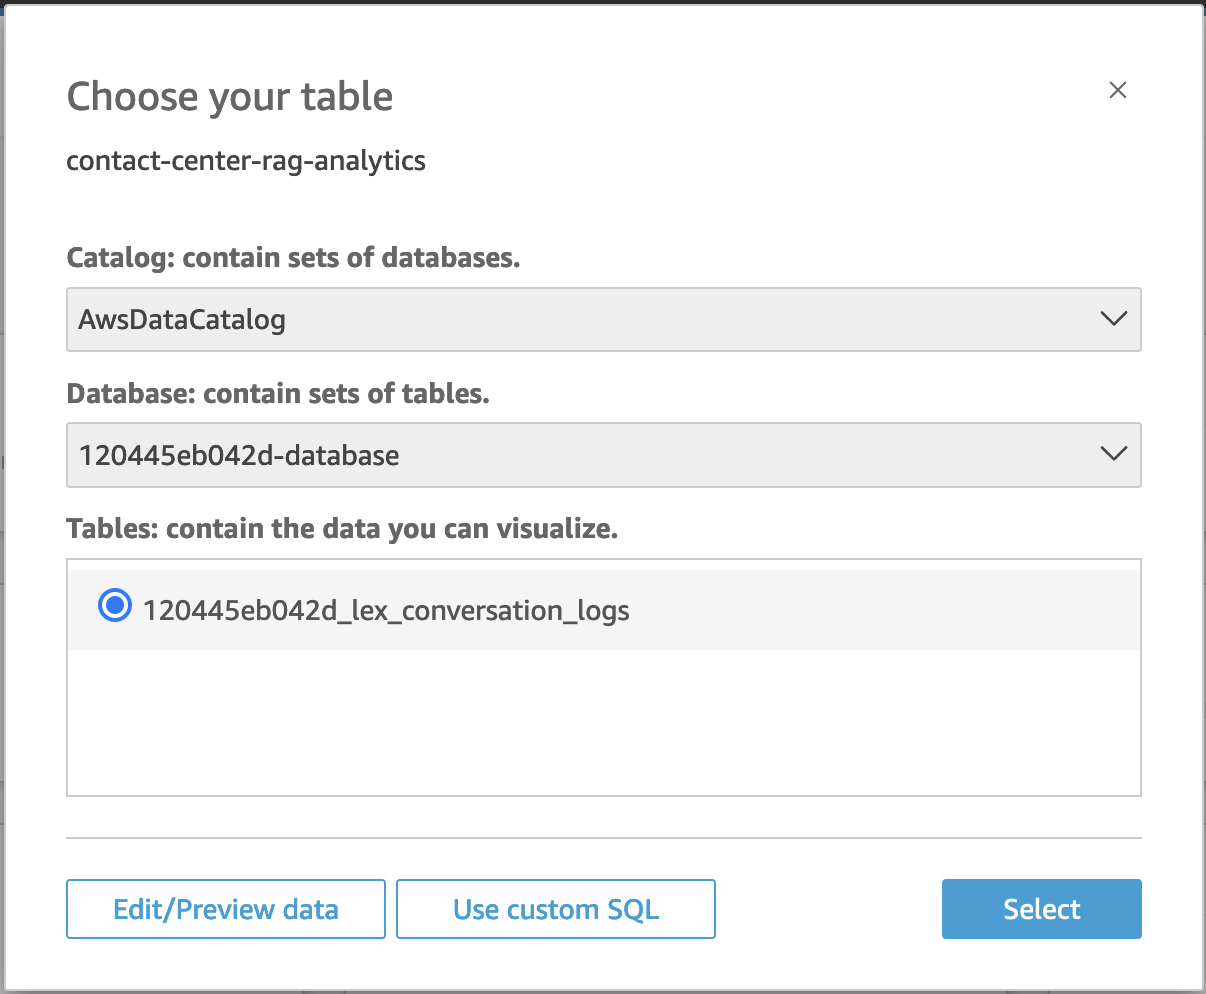Click the Database field label
Viewport: 1206px width, 994px height.
(278, 394)
